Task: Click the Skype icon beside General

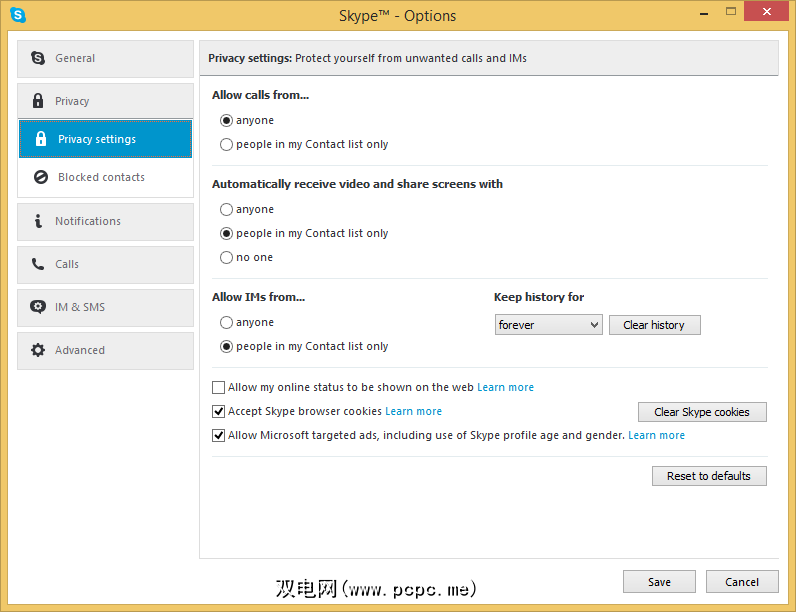Action: (38, 58)
